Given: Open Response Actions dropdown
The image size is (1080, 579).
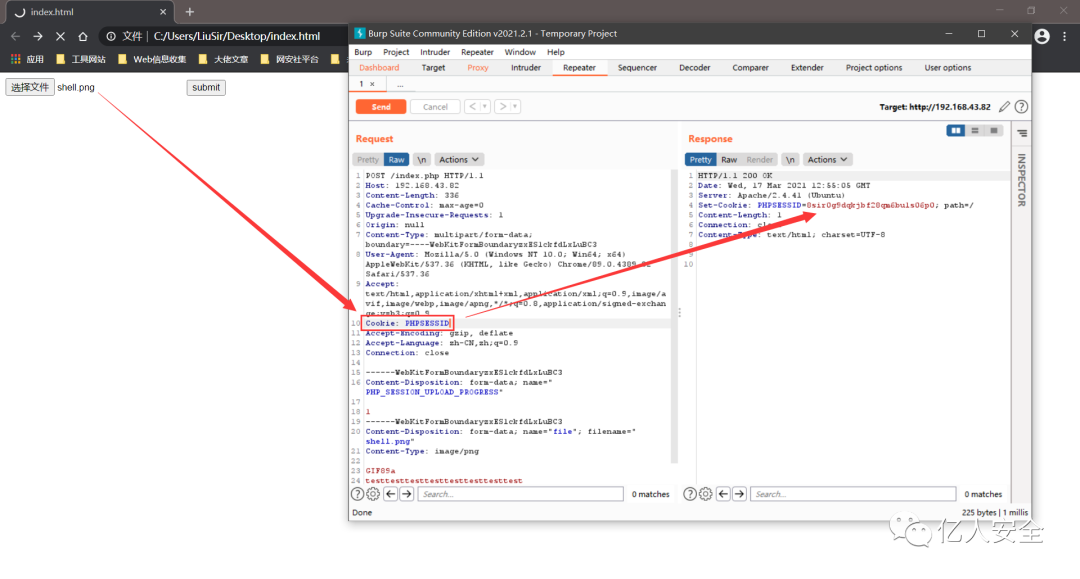Looking at the screenshot, I should (x=827, y=160).
